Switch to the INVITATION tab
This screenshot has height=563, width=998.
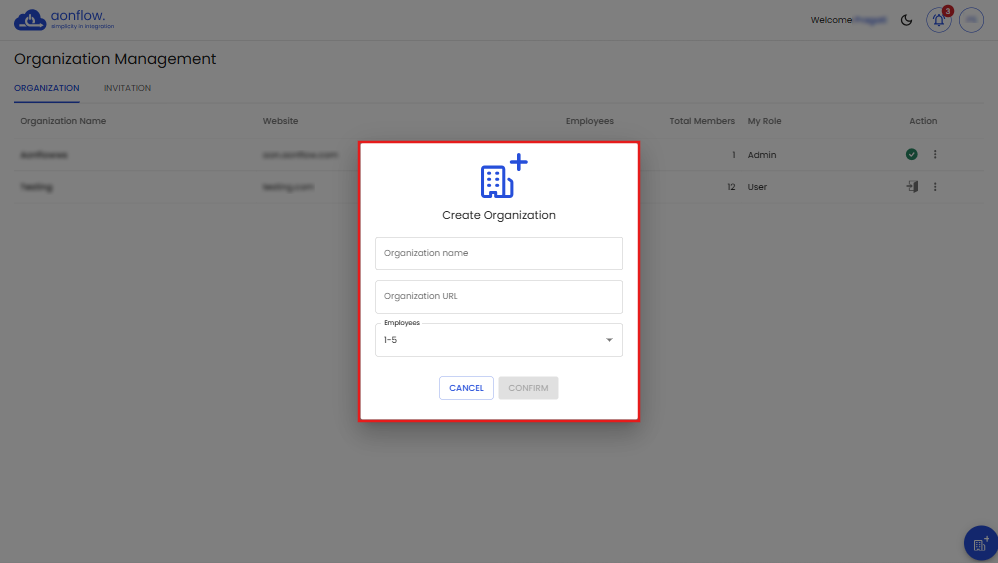[127, 88]
